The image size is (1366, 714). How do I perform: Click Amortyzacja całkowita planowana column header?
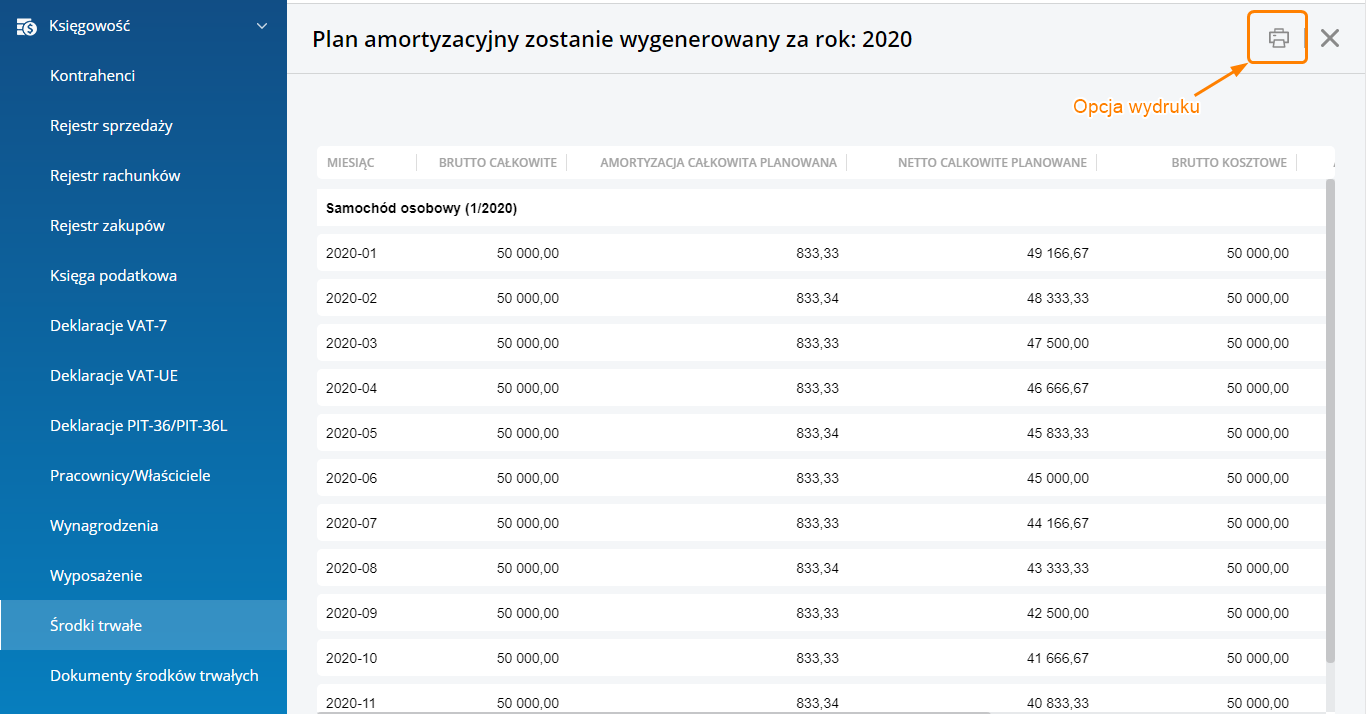coord(718,163)
